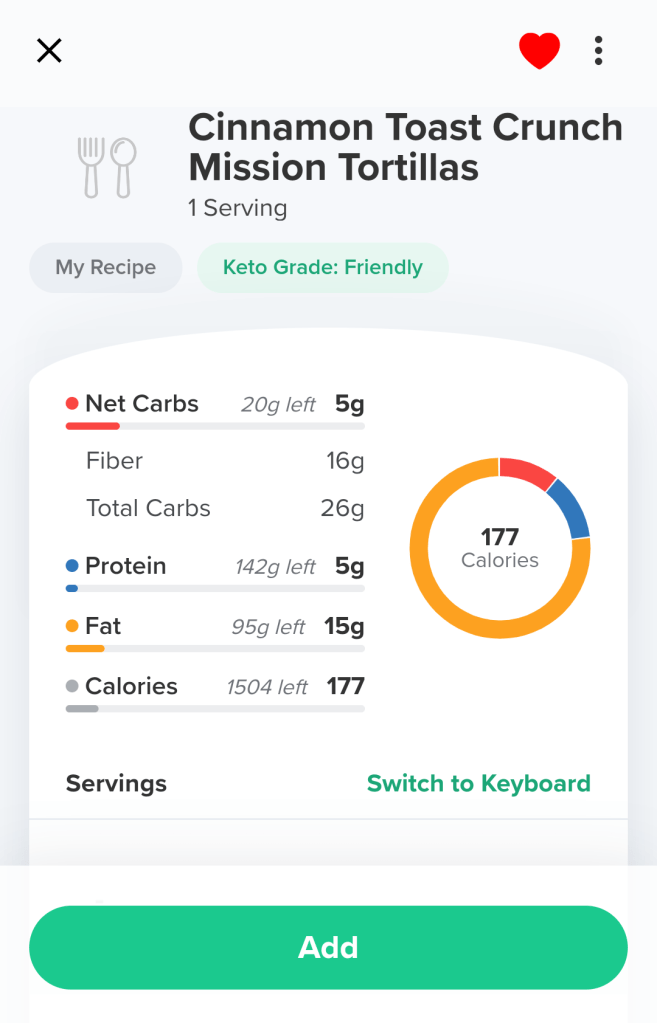Close the recipe detail screen

(49, 51)
